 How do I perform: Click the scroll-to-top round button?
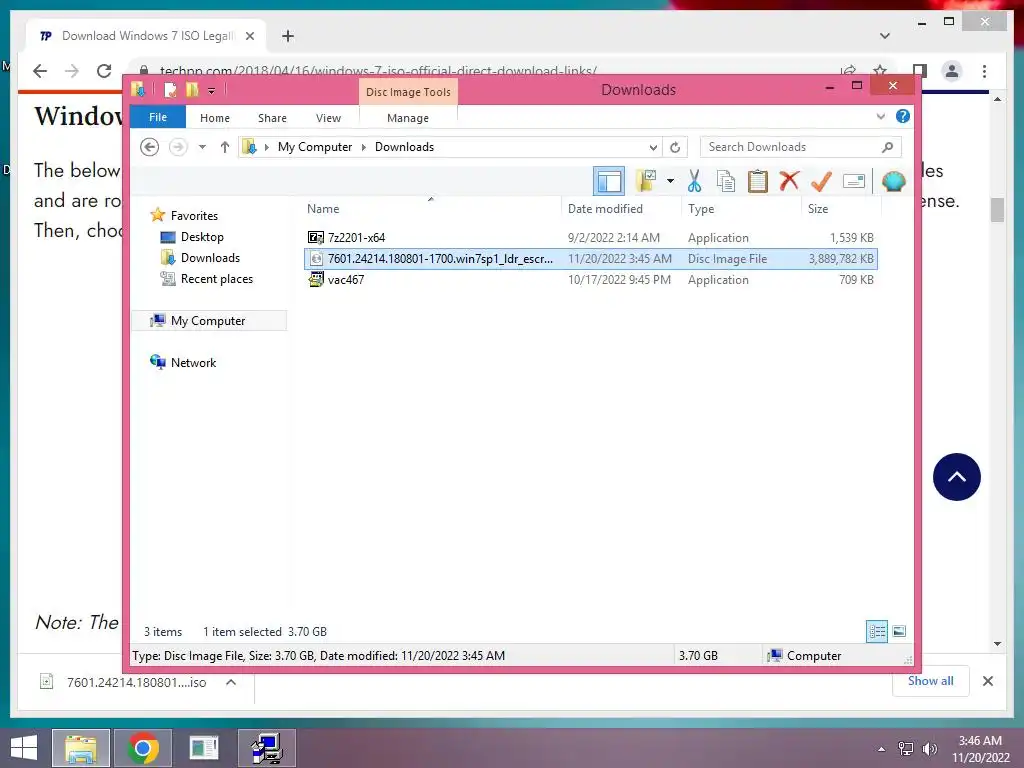click(957, 477)
